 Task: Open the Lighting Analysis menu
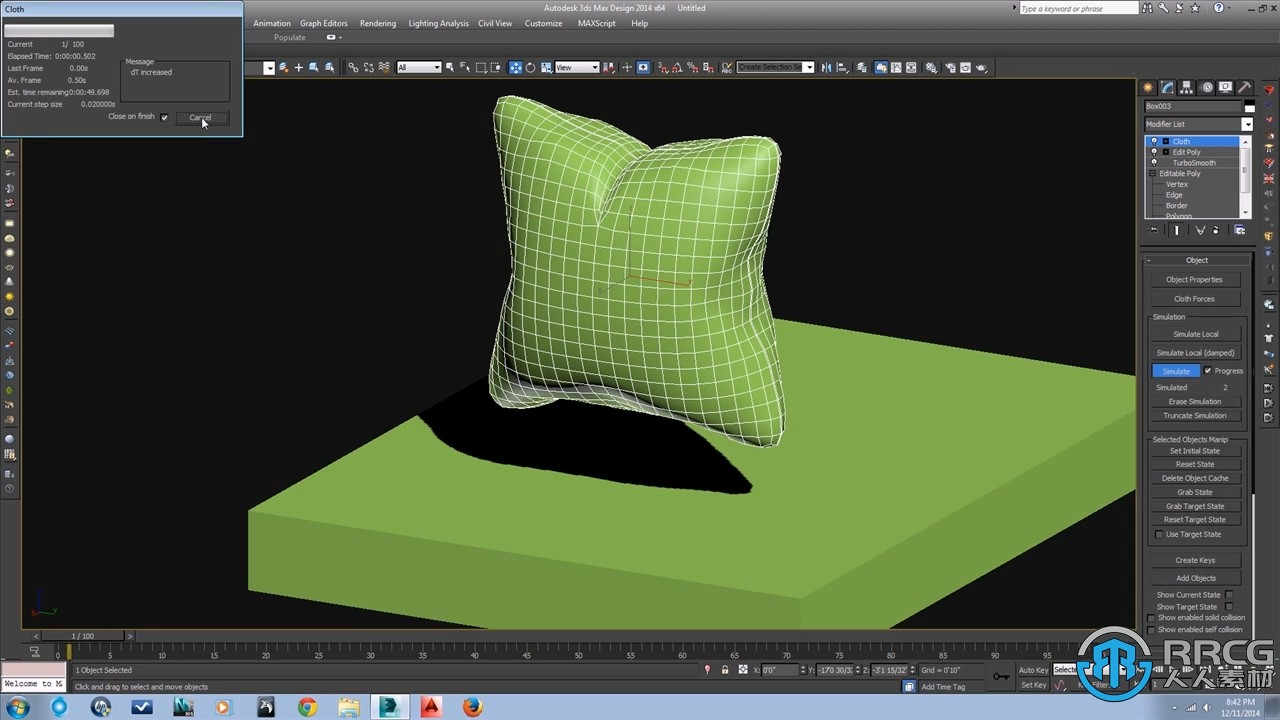(x=437, y=23)
